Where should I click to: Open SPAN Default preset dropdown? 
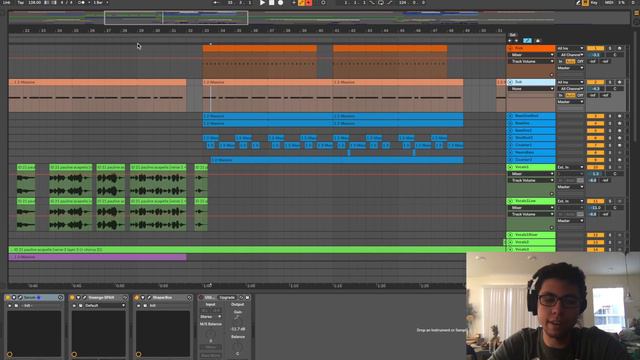[x=104, y=305]
